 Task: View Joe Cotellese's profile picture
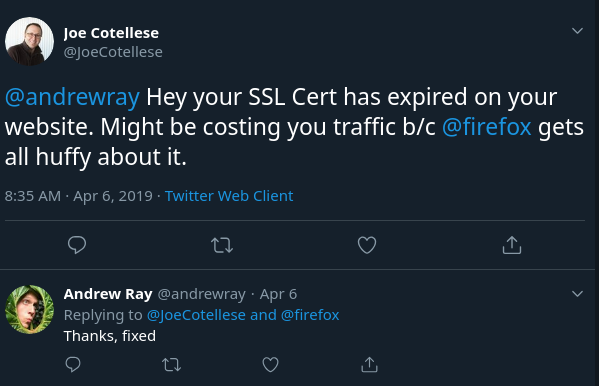[29, 41]
